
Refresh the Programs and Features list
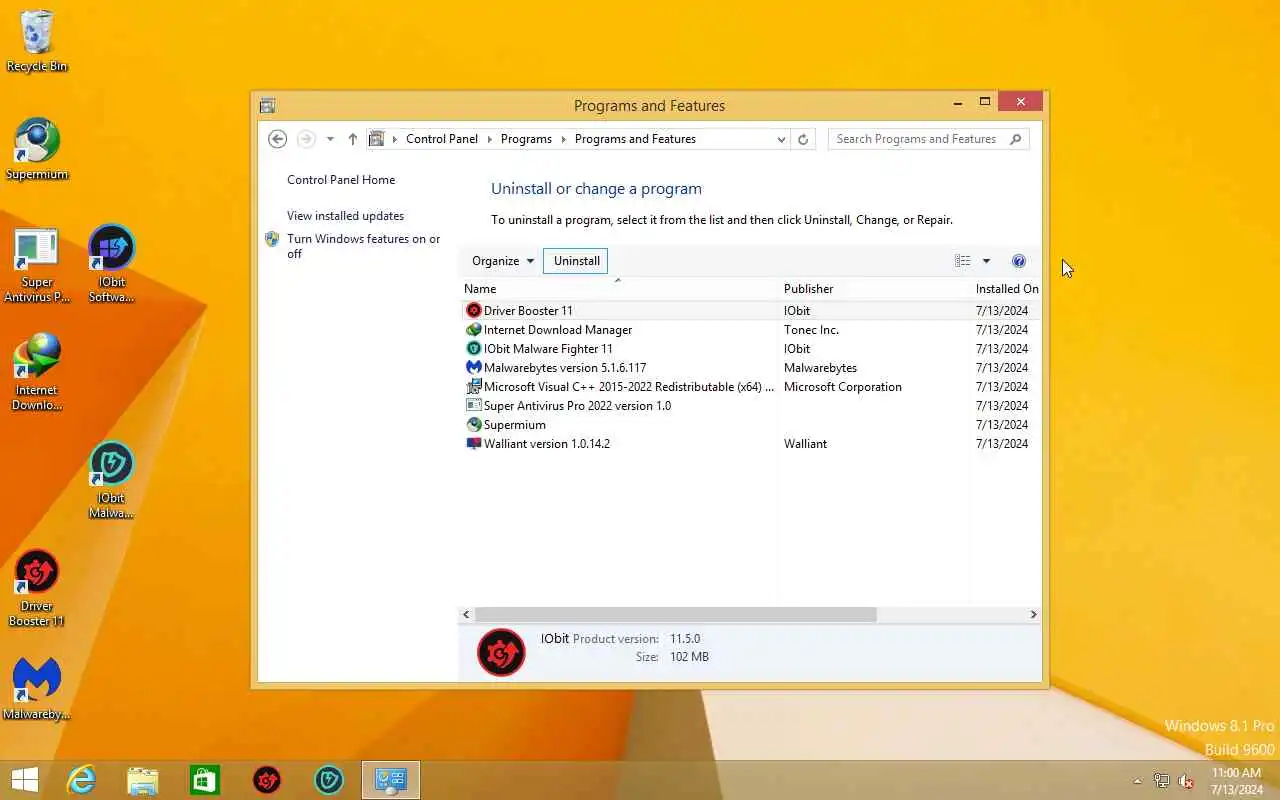[803, 139]
